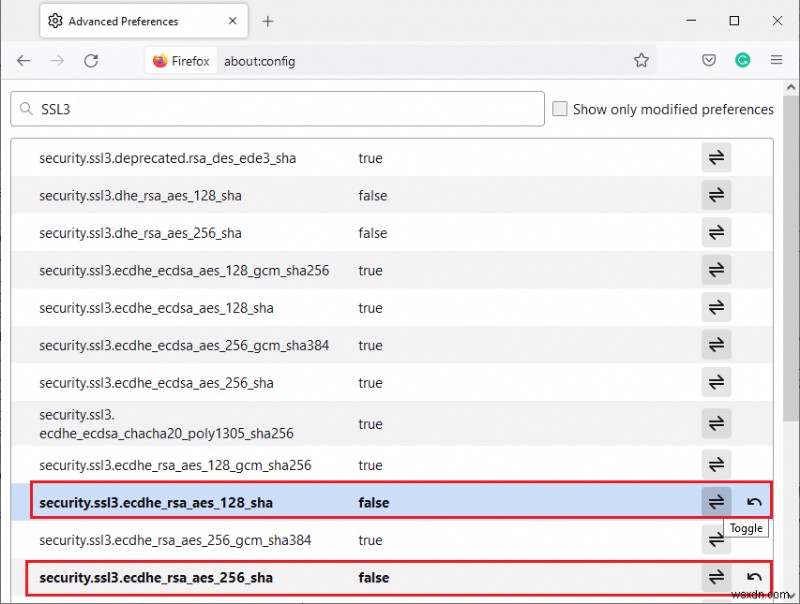Toggle security.ssl3.dhe_rsa_aes_256_sha preference

(x=716, y=233)
